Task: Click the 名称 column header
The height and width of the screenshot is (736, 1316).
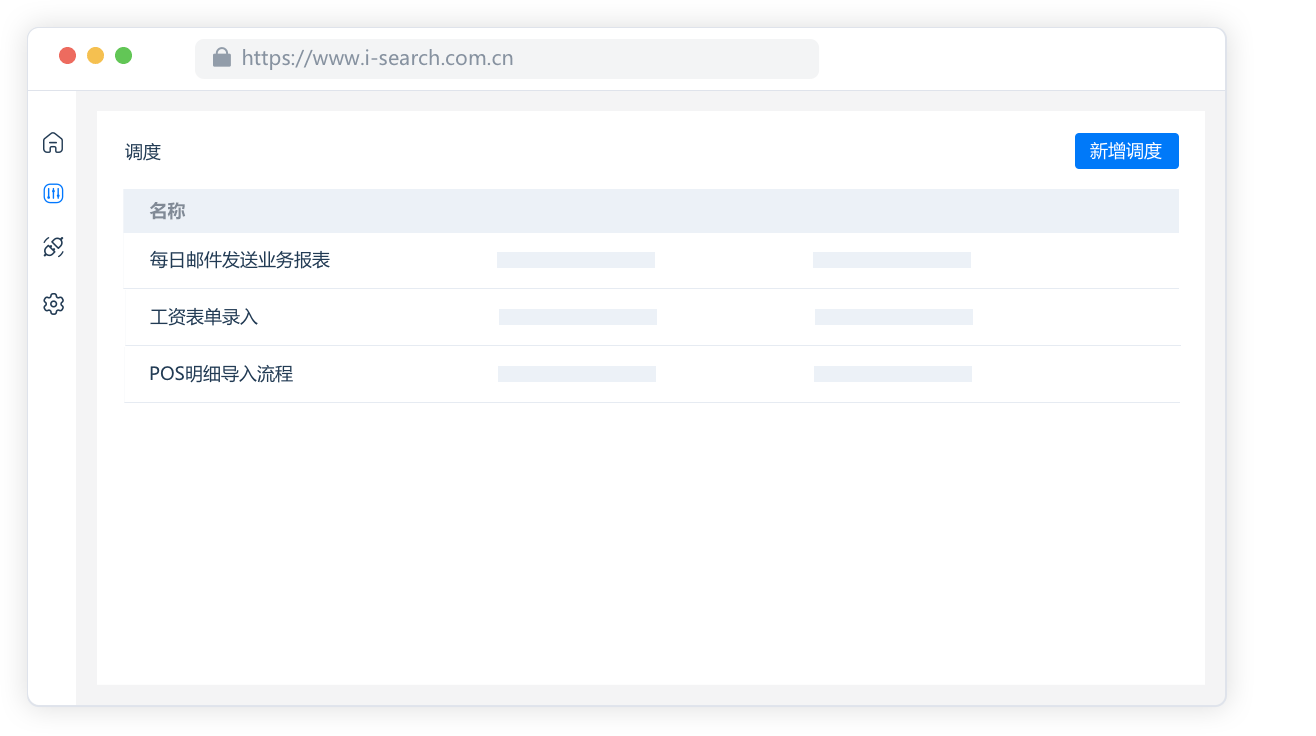Action: point(167,211)
